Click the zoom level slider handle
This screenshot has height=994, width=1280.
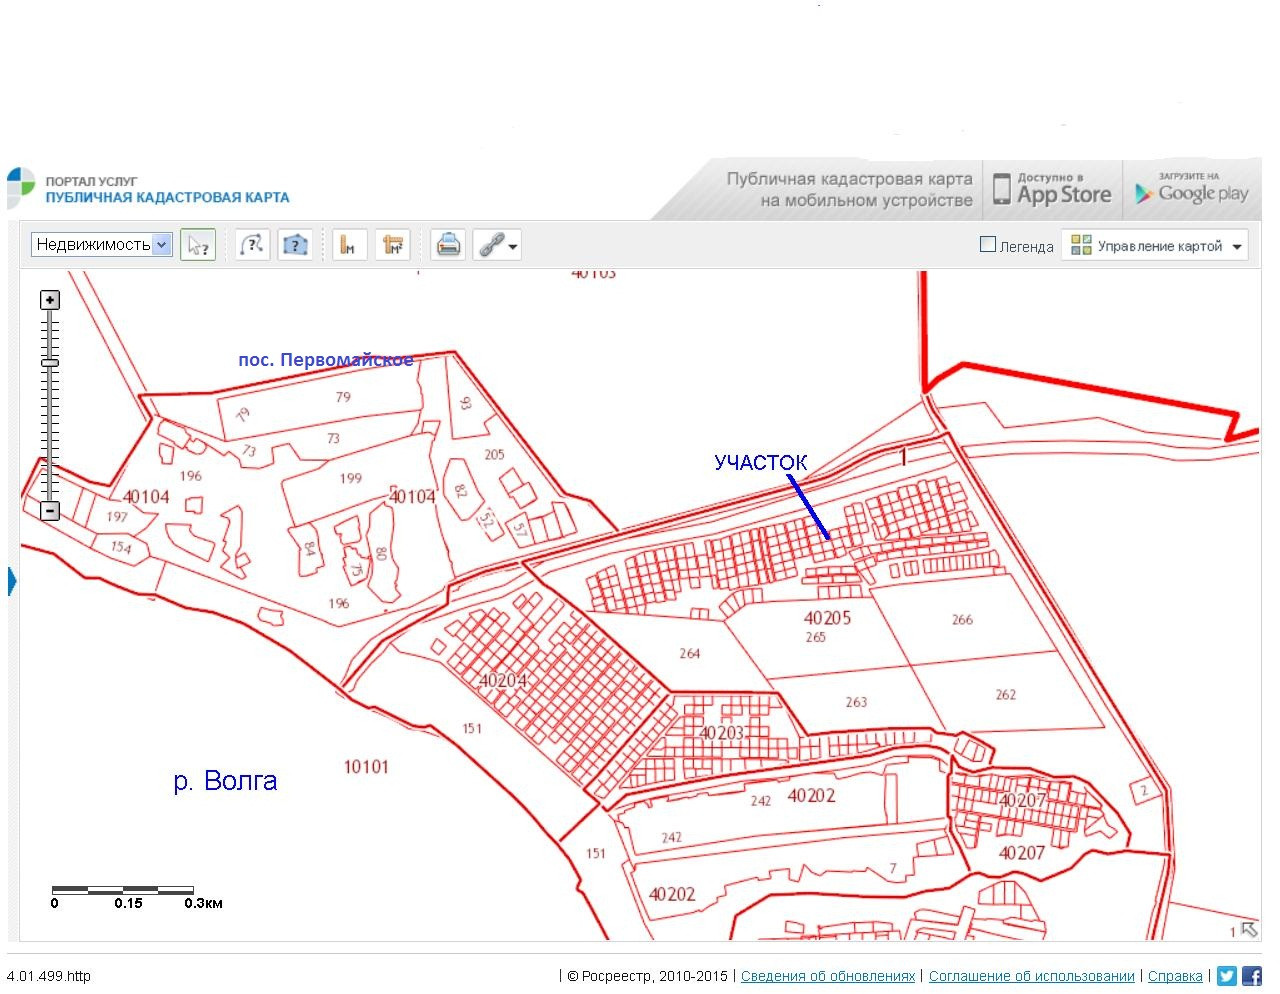(50, 362)
